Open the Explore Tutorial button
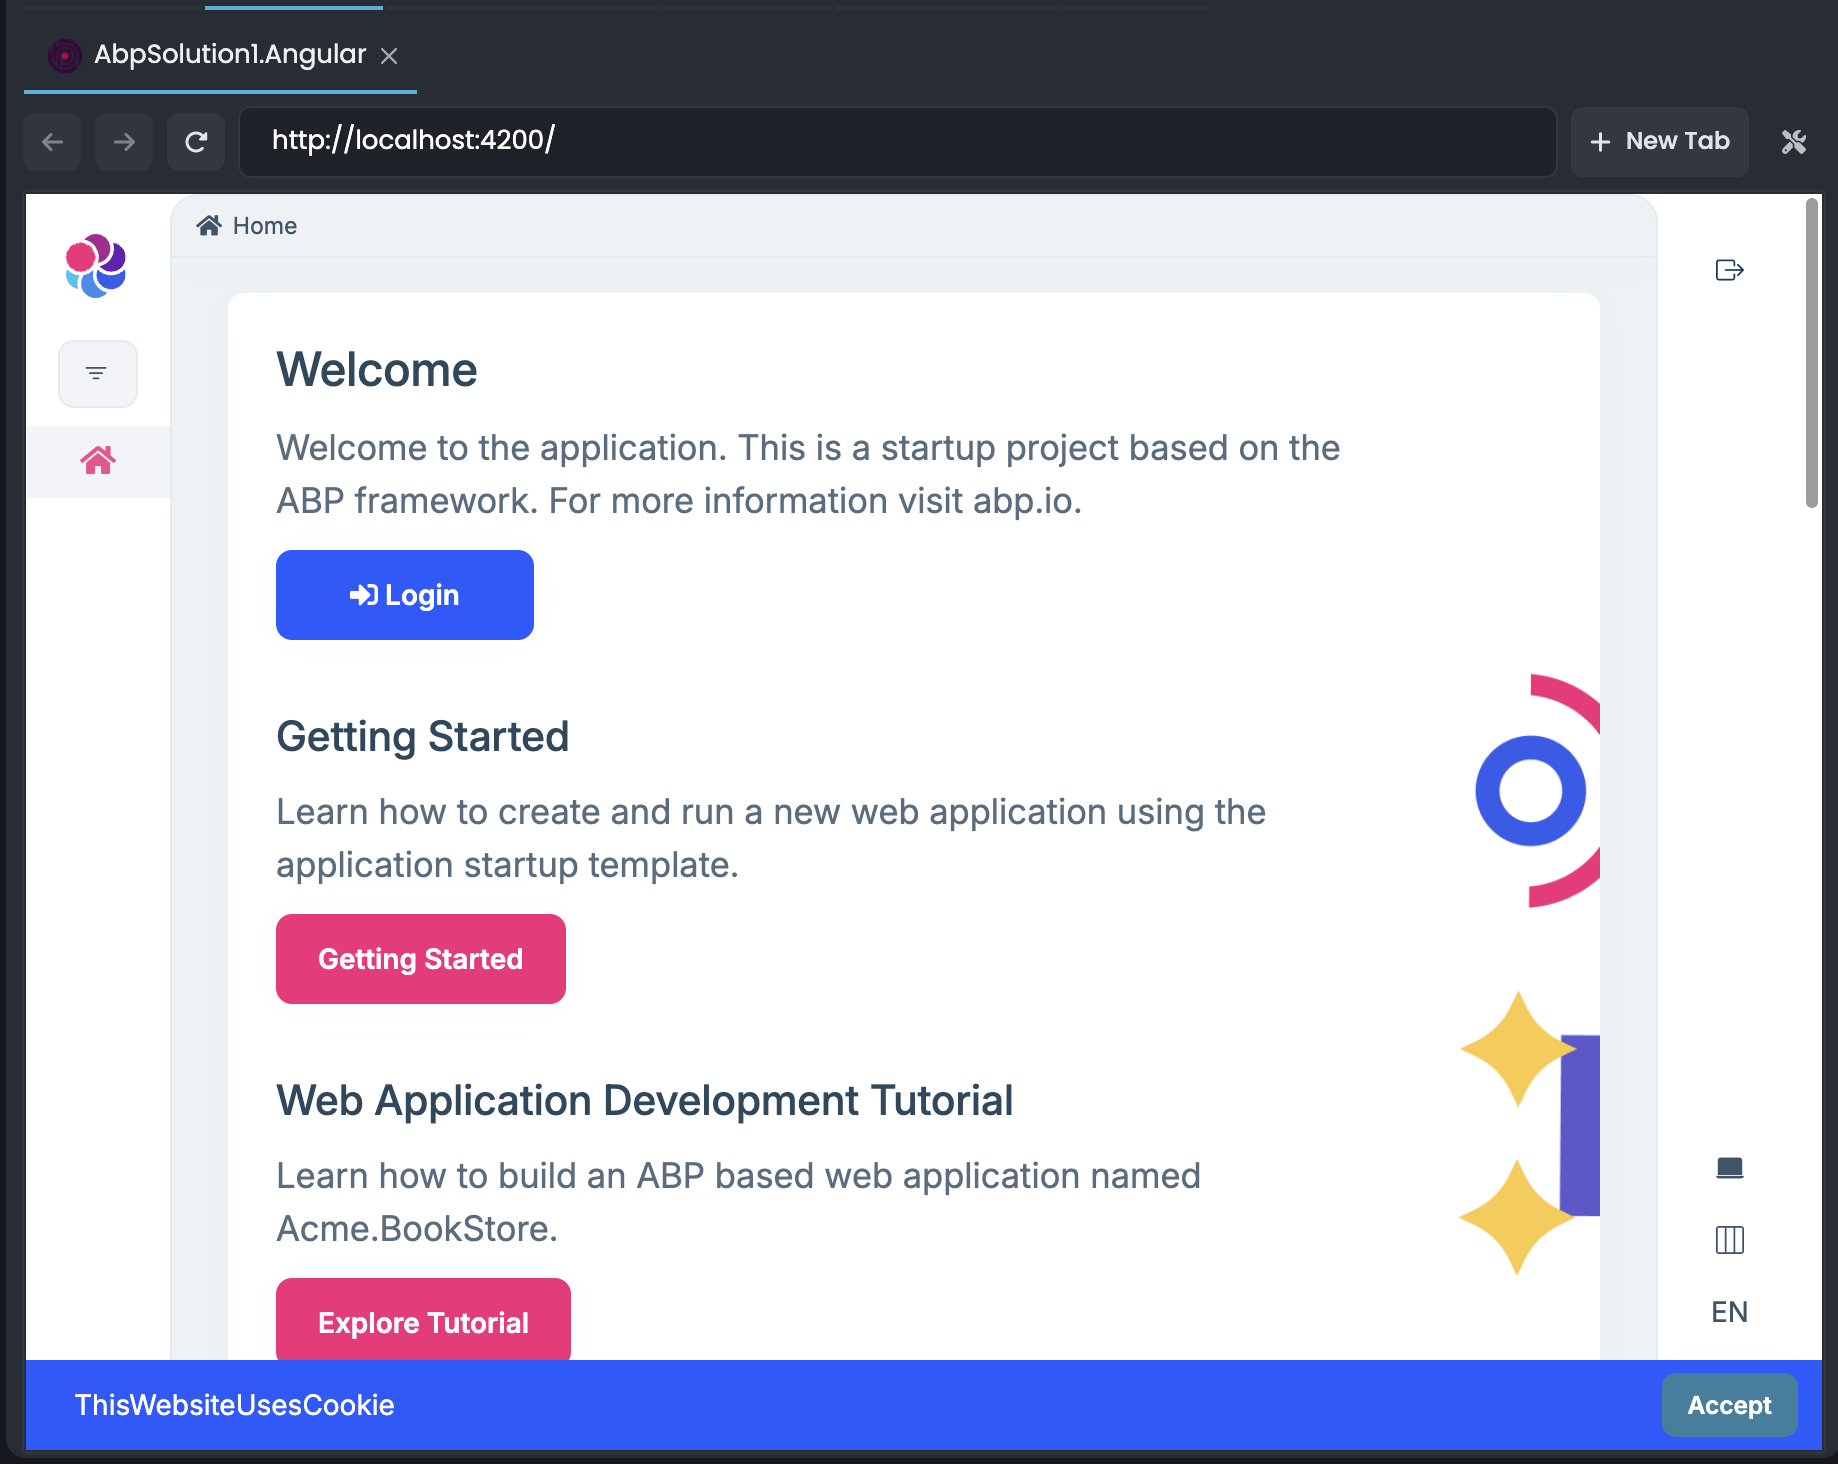 [423, 1321]
